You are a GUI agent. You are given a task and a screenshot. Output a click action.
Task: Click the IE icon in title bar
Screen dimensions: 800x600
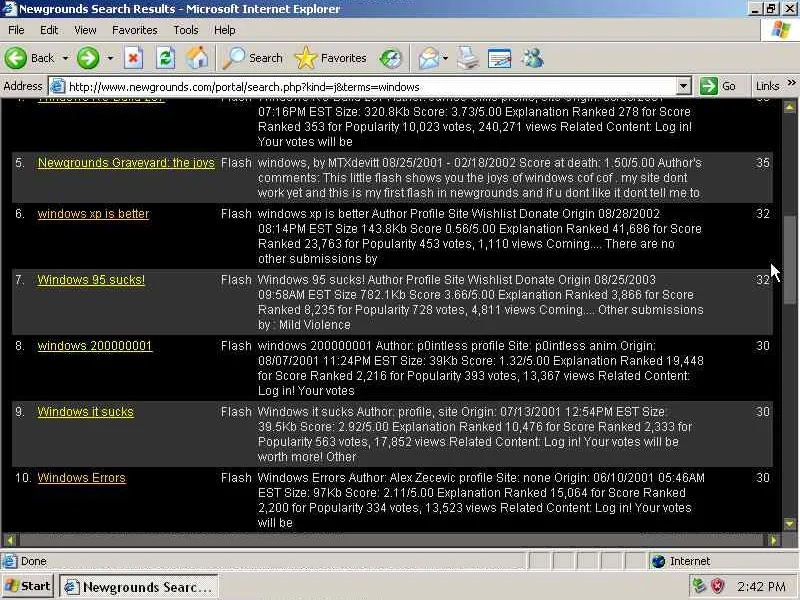click(x=10, y=9)
